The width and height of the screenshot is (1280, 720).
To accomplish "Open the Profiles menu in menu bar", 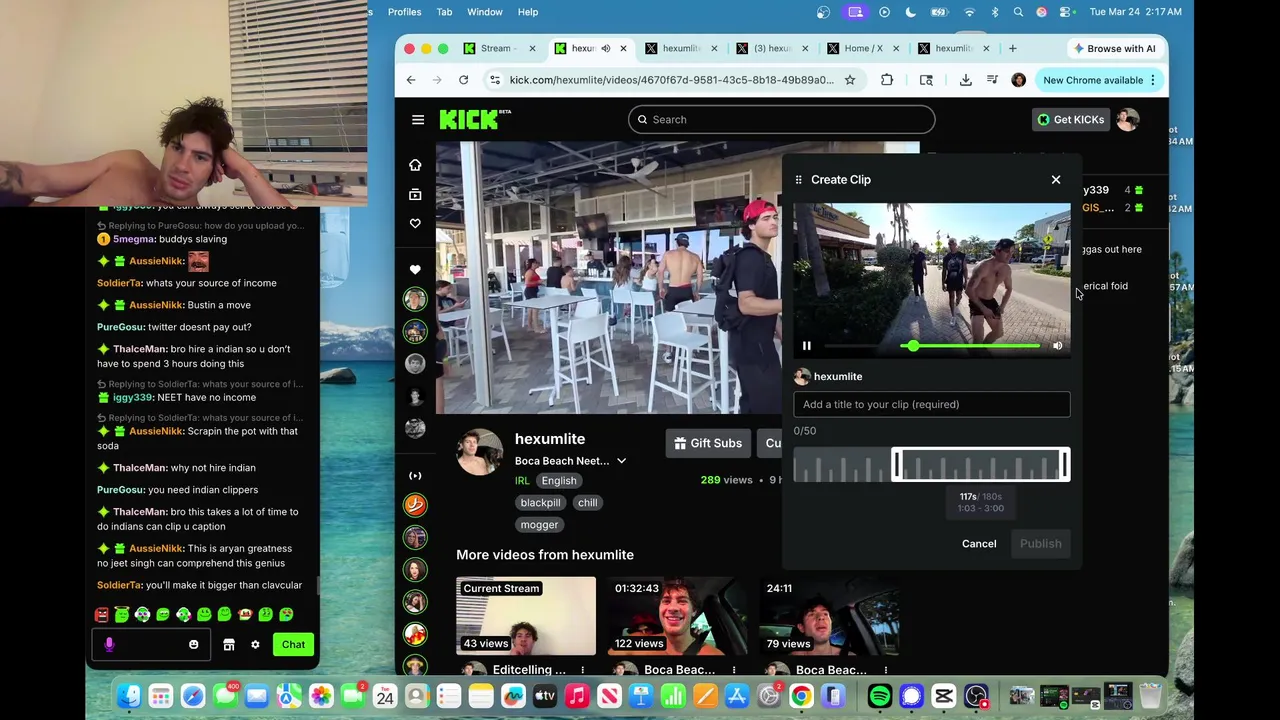I will point(404,12).
